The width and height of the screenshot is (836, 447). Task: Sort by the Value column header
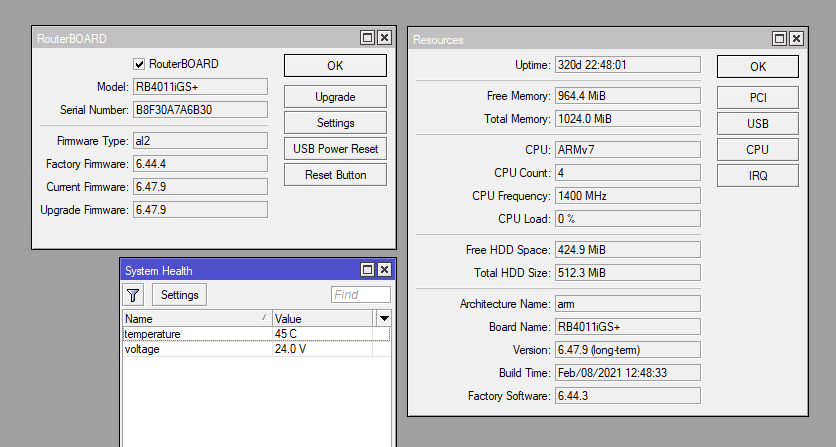(x=323, y=318)
